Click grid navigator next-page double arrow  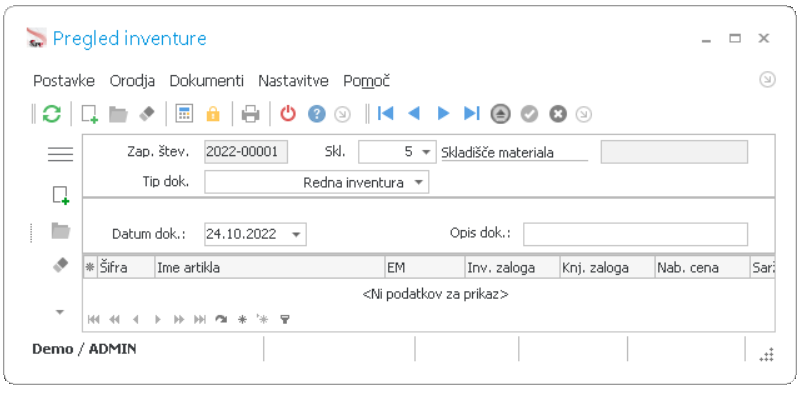[x=178, y=320]
